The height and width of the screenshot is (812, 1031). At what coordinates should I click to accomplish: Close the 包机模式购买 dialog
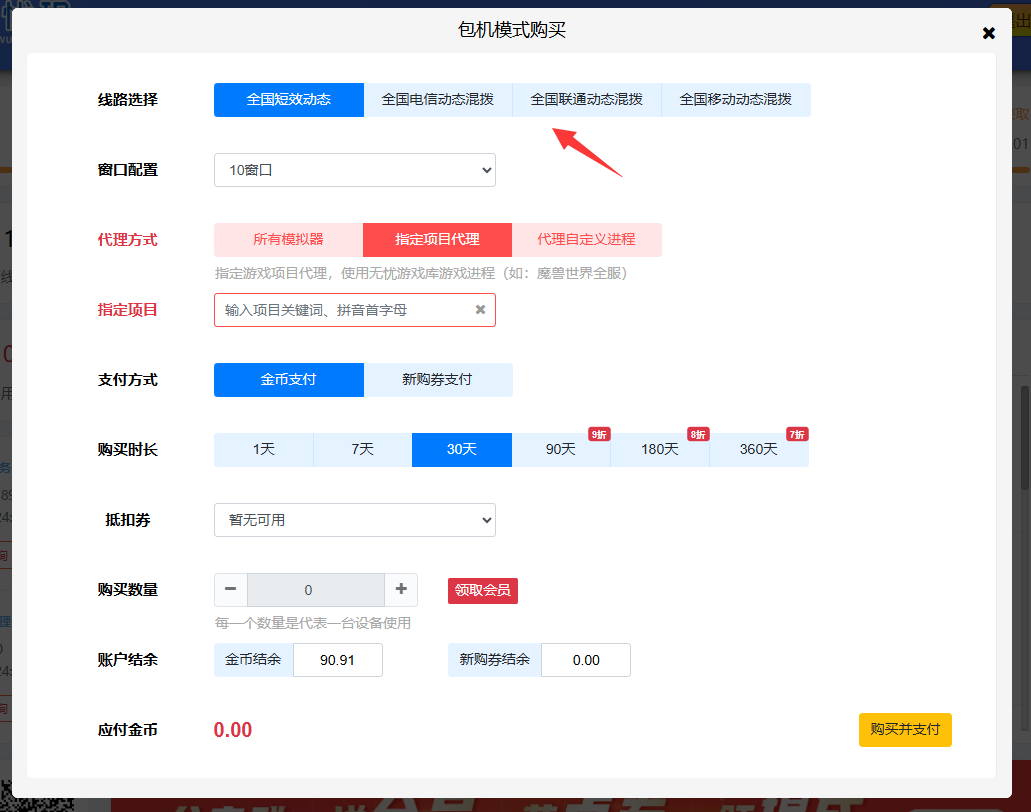988,33
